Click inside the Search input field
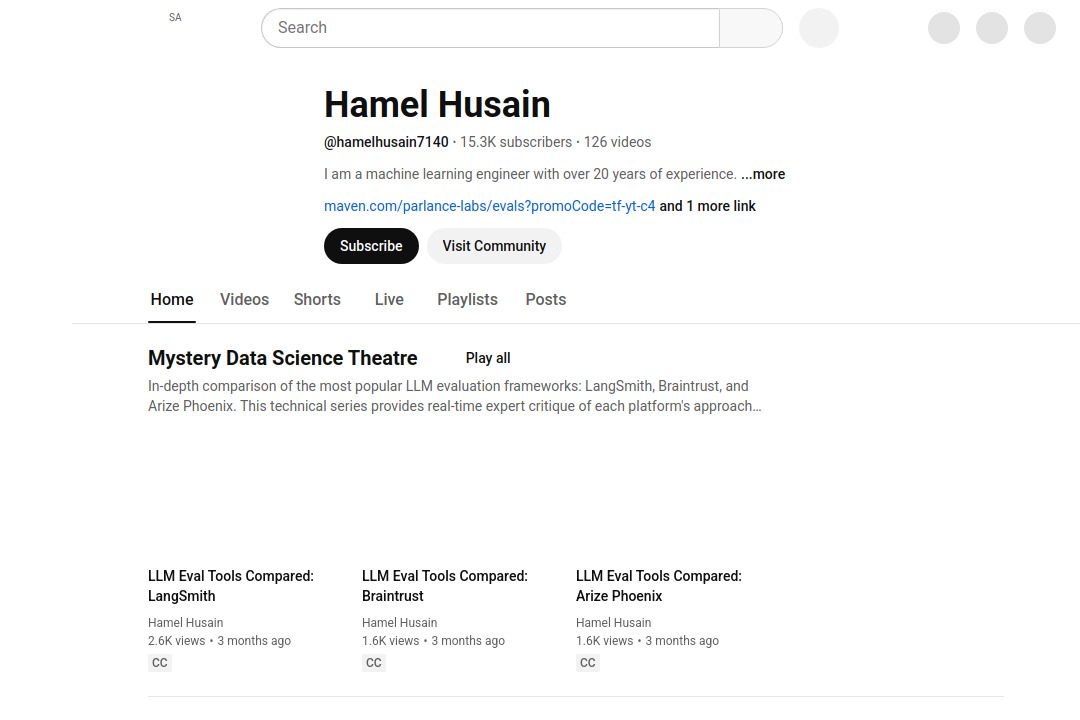1080x720 pixels. pos(490,28)
